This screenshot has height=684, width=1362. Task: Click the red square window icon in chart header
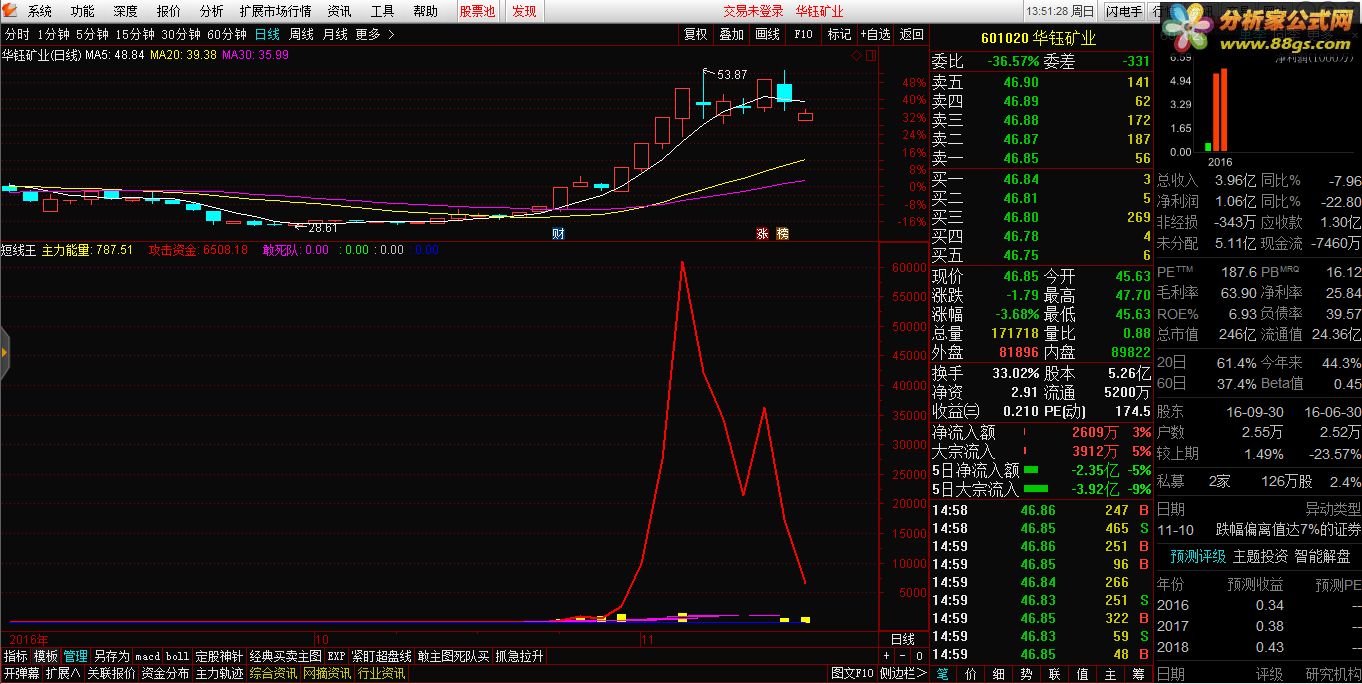870,55
